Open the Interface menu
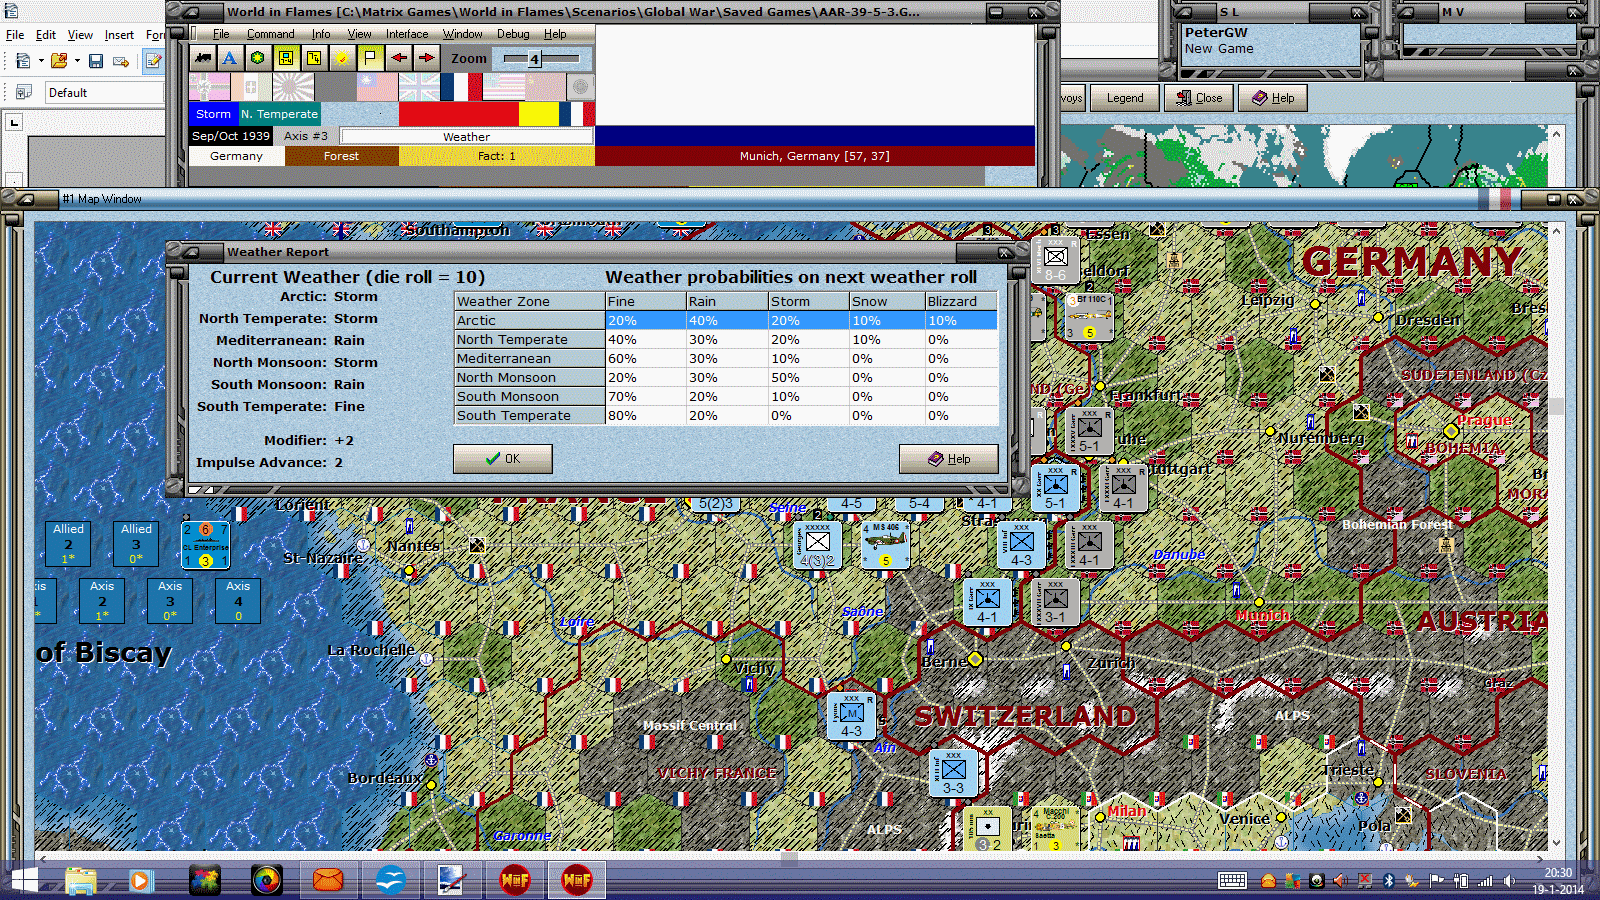 pyautogui.click(x=407, y=34)
